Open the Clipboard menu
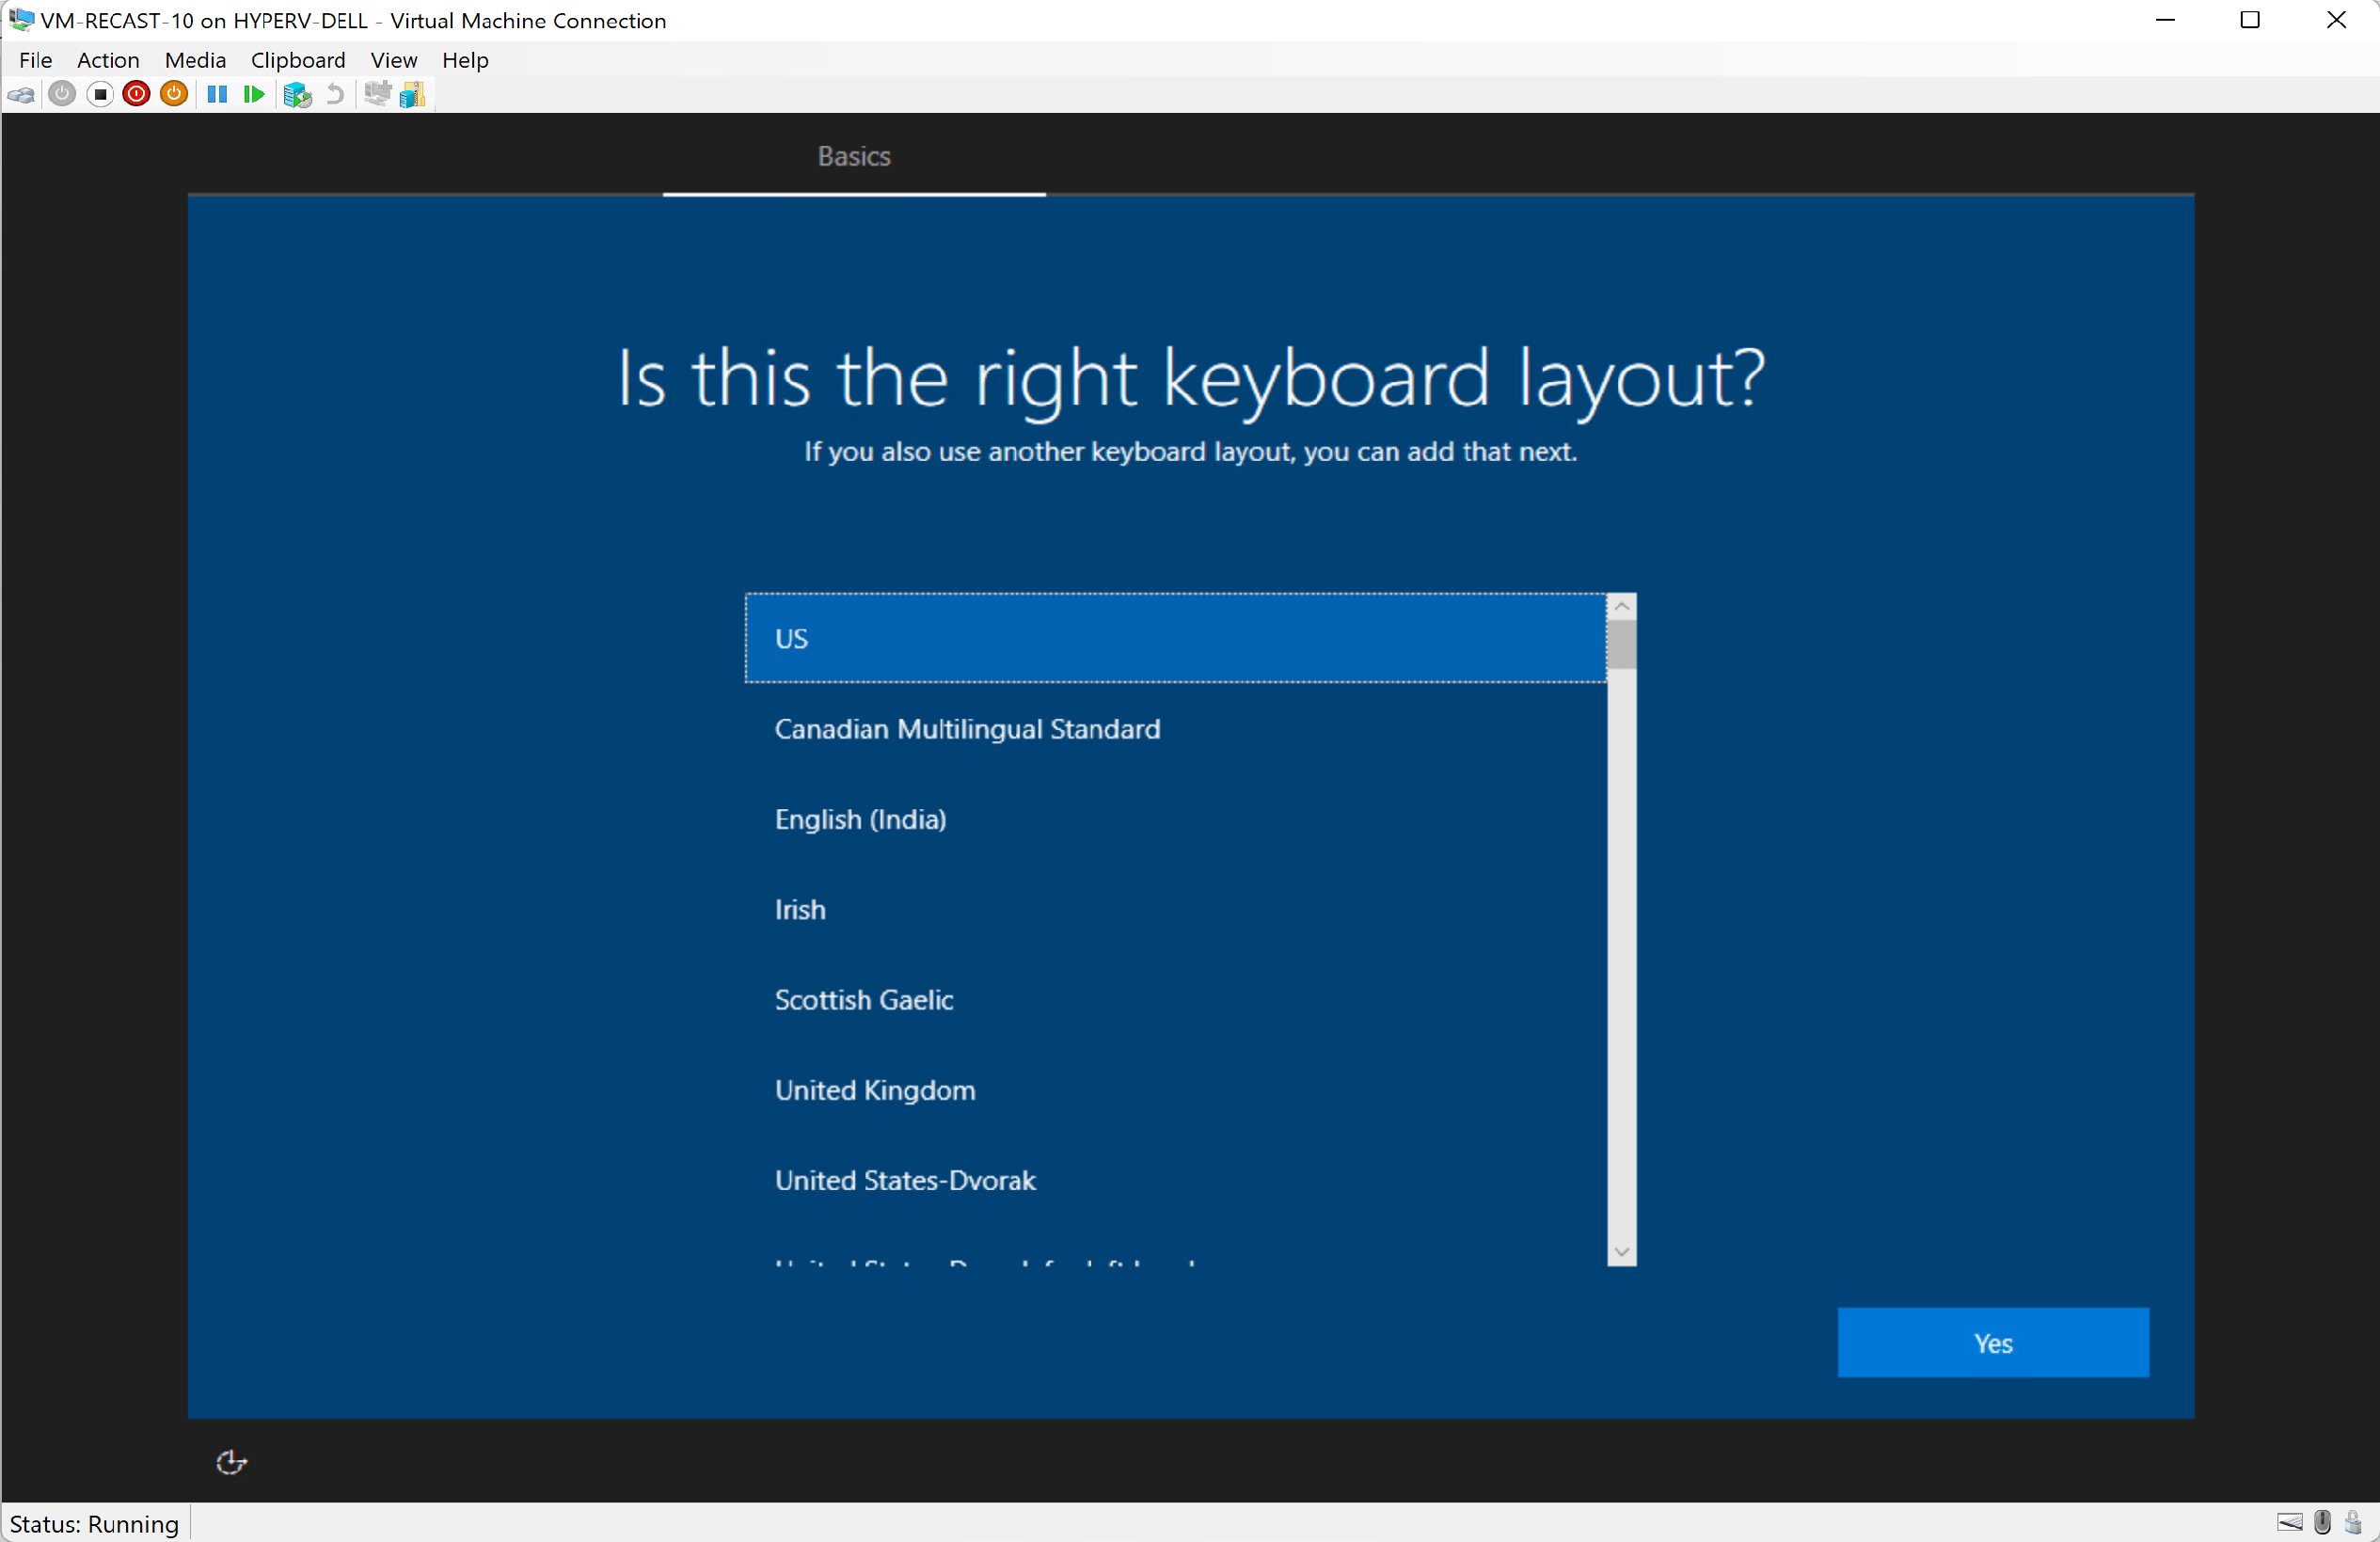 click(298, 60)
